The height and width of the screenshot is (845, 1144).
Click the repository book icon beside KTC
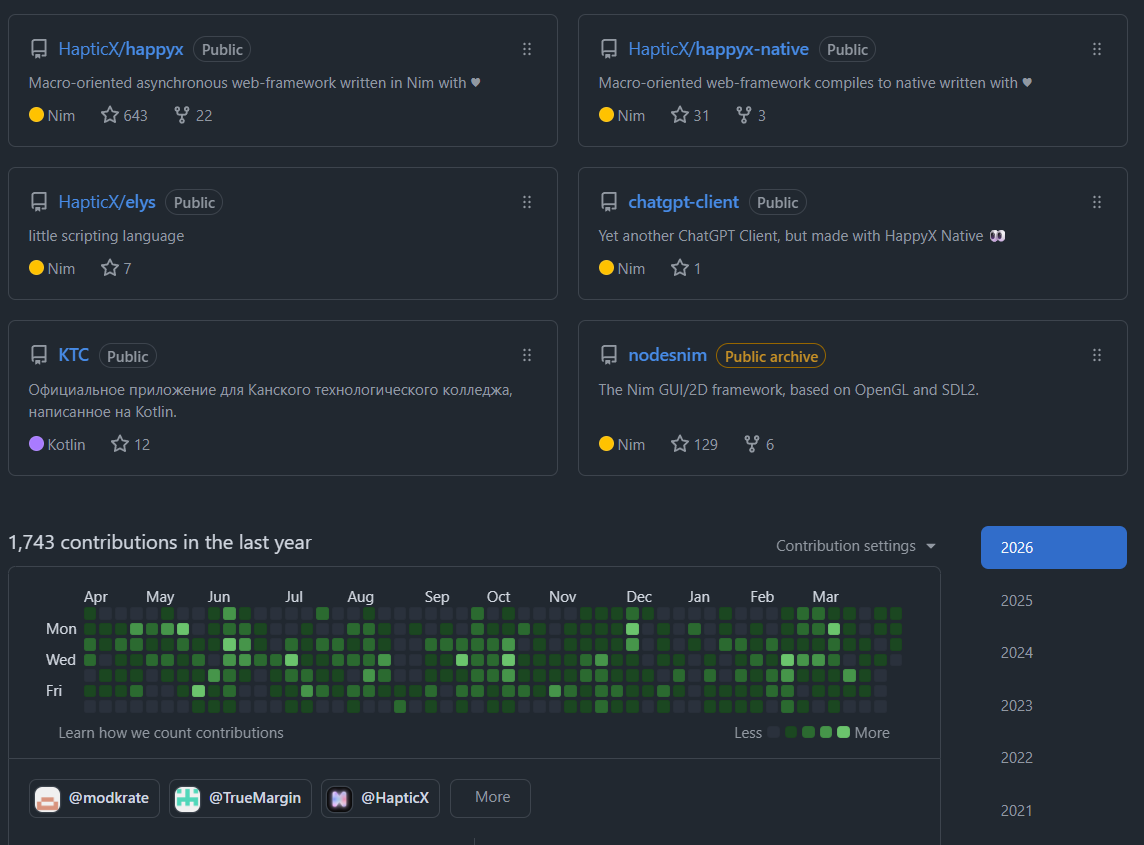[38, 354]
